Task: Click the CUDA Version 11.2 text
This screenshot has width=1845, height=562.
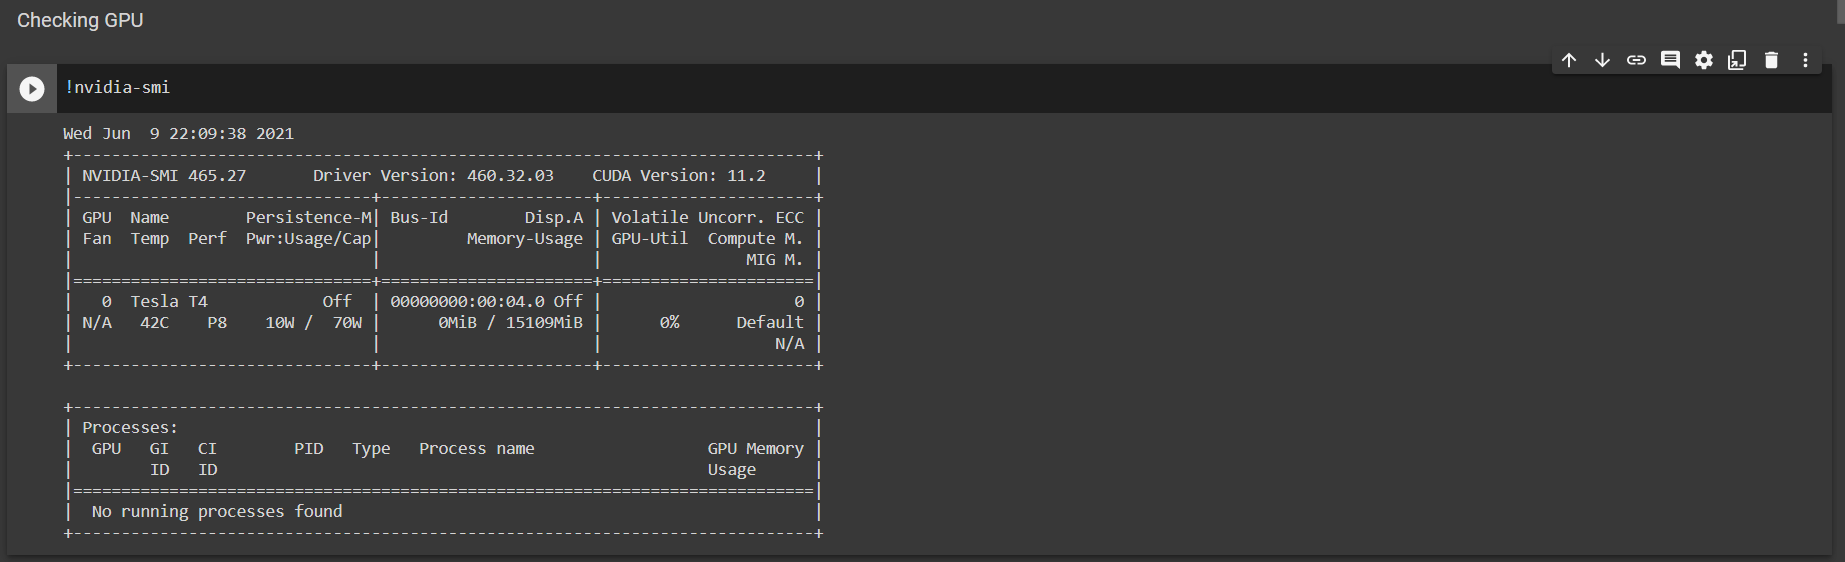Action: pyautogui.click(x=678, y=176)
